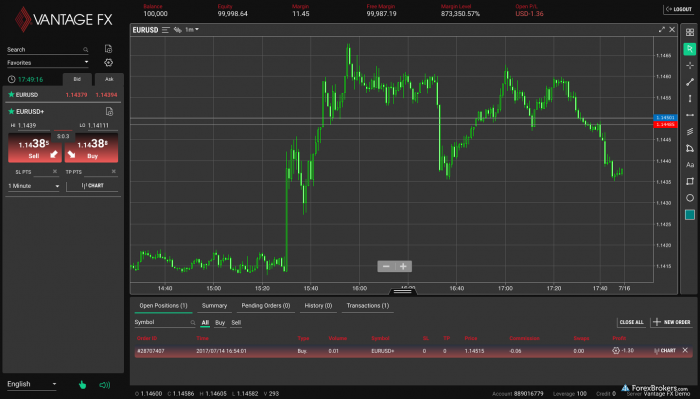Select the circle shape drawing tool
Image resolution: width=700 pixels, height=399 pixels.
(690, 198)
